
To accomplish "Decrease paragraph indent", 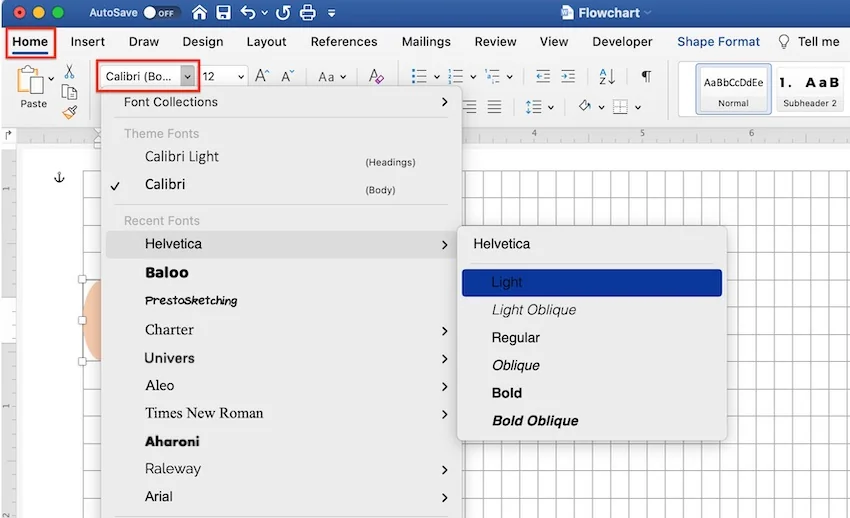I will pyautogui.click(x=543, y=76).
